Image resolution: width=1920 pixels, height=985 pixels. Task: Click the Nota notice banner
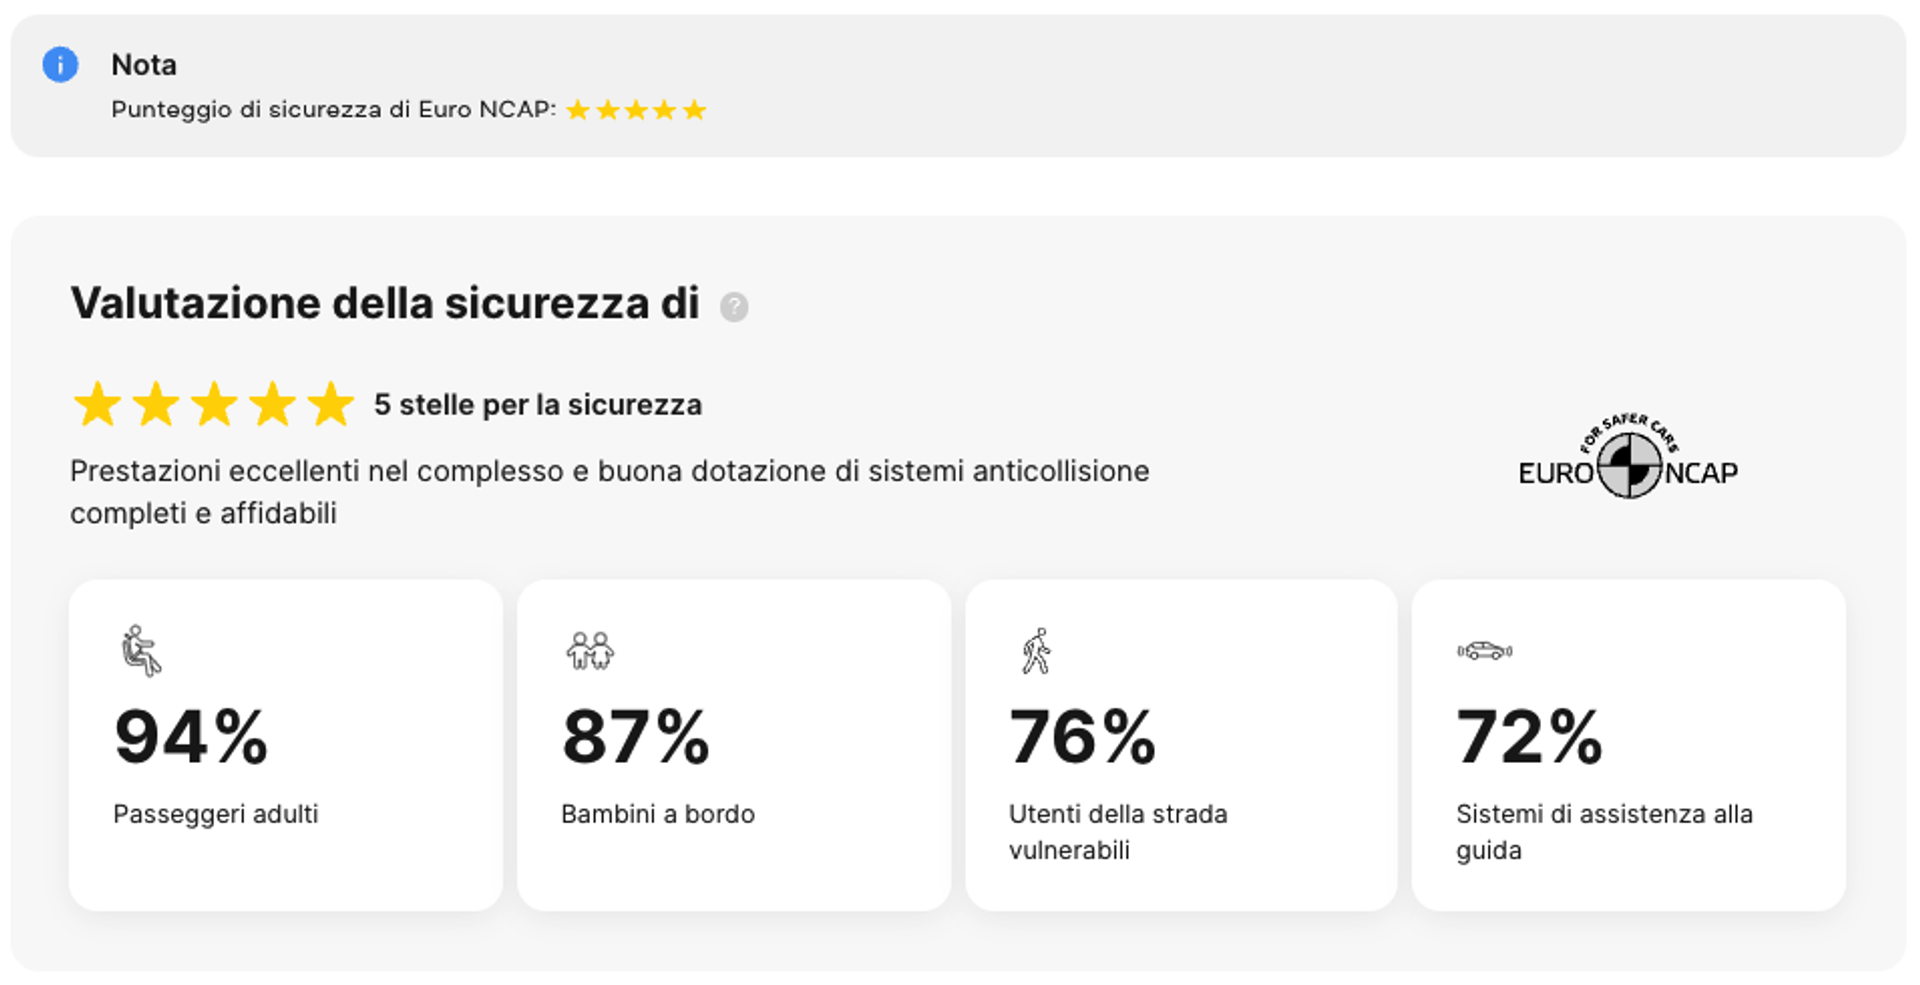point(960,85)
